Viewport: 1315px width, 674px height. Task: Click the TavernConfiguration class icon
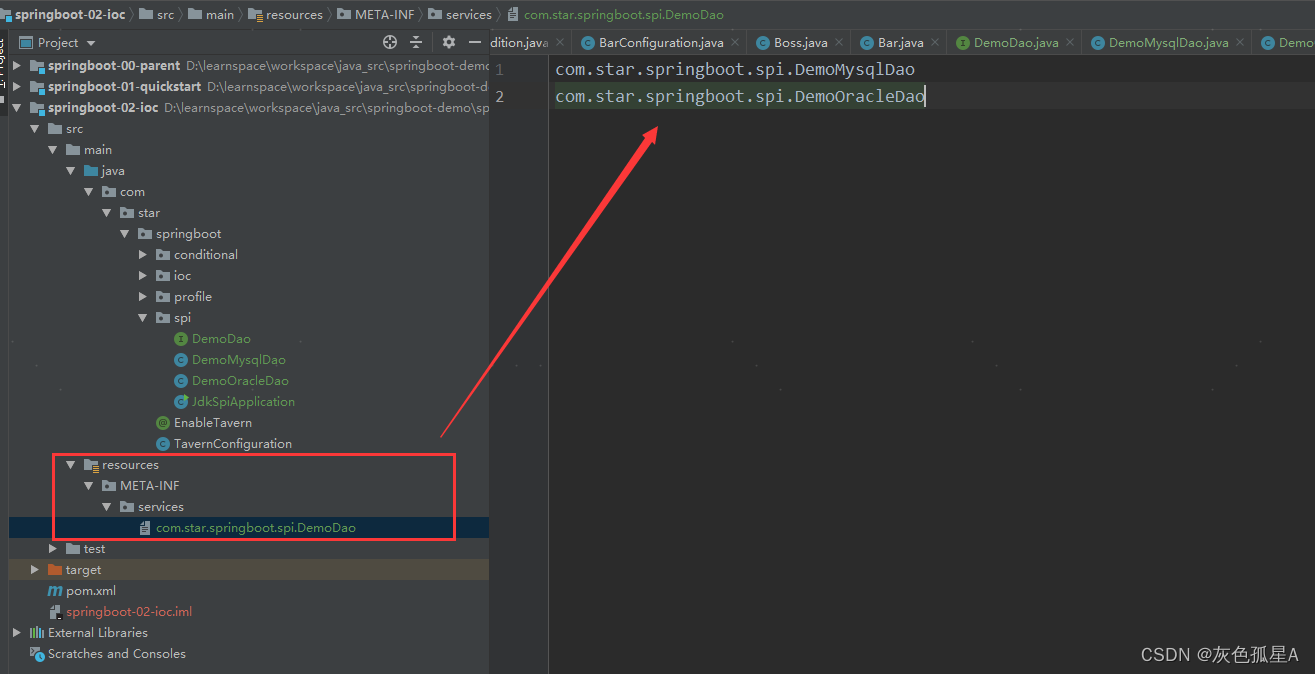[163, 444]
